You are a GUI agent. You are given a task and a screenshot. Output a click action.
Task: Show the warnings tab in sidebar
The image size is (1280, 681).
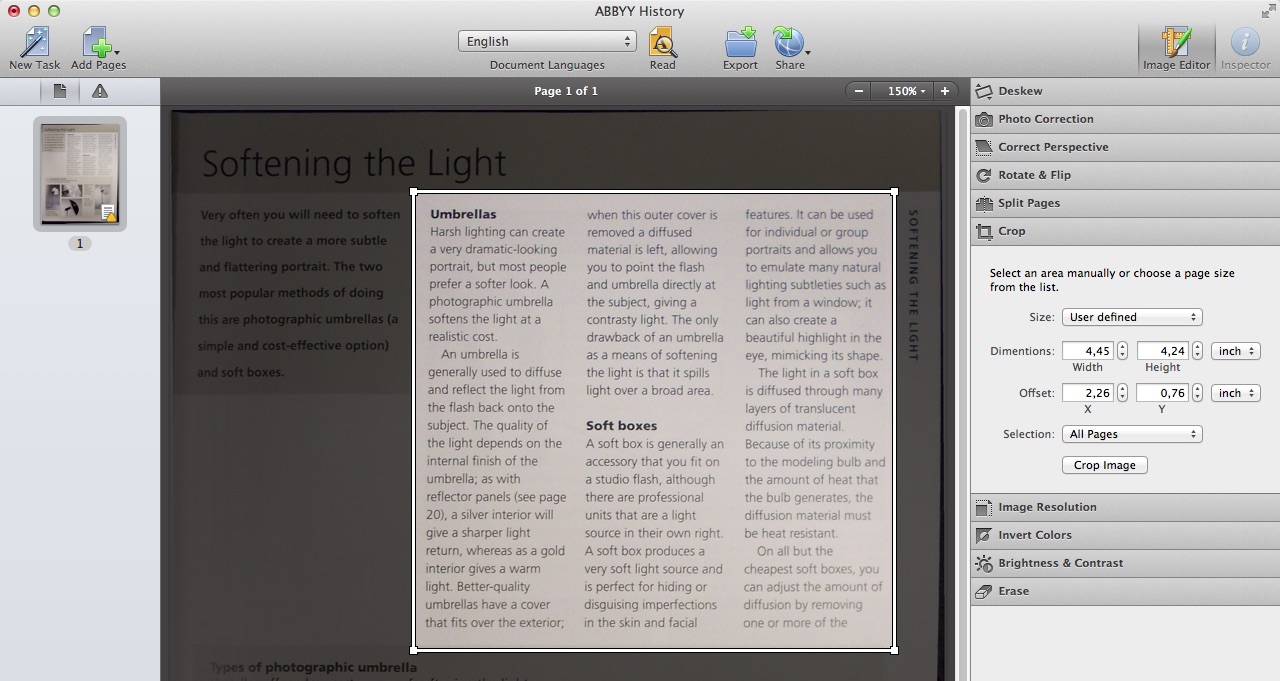[100, 92]
